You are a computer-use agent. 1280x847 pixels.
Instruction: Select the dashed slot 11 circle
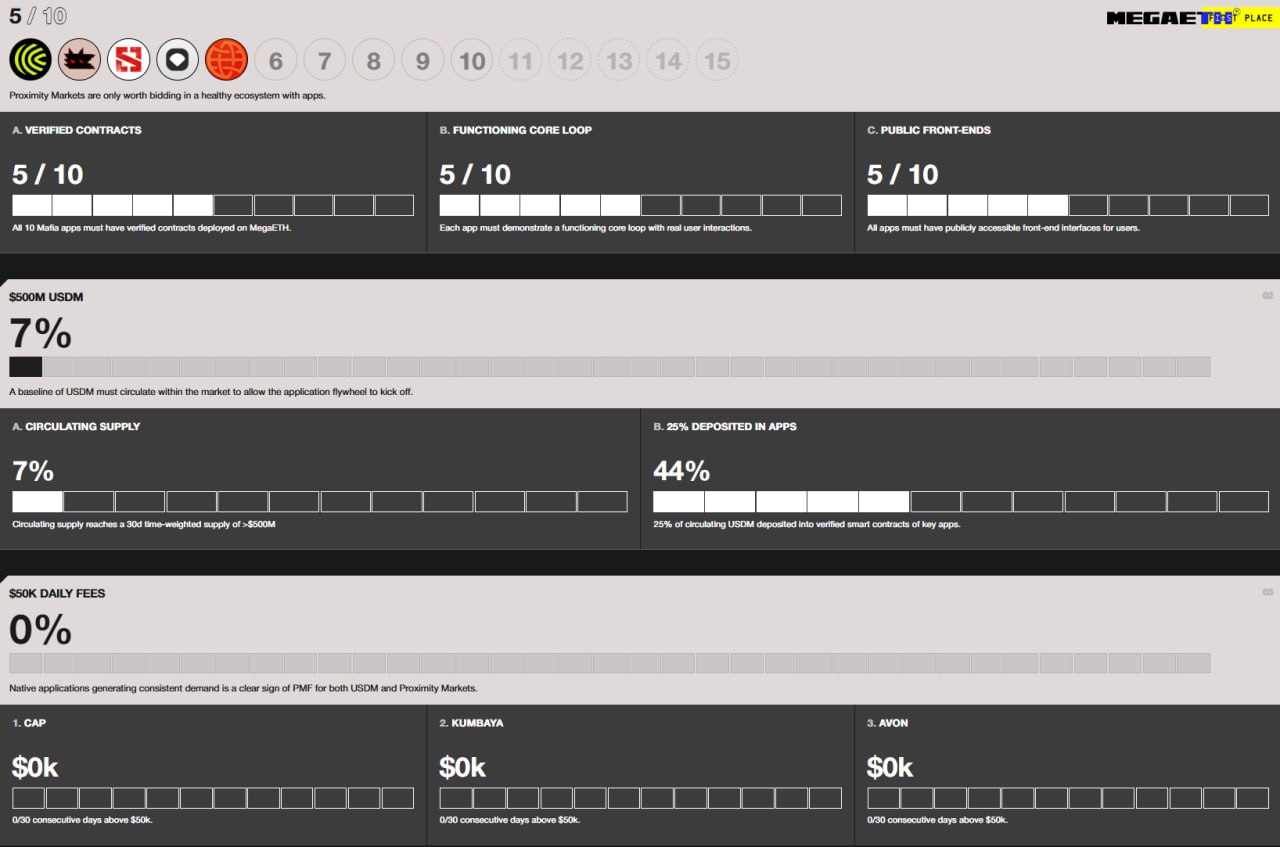coord(520,61)
